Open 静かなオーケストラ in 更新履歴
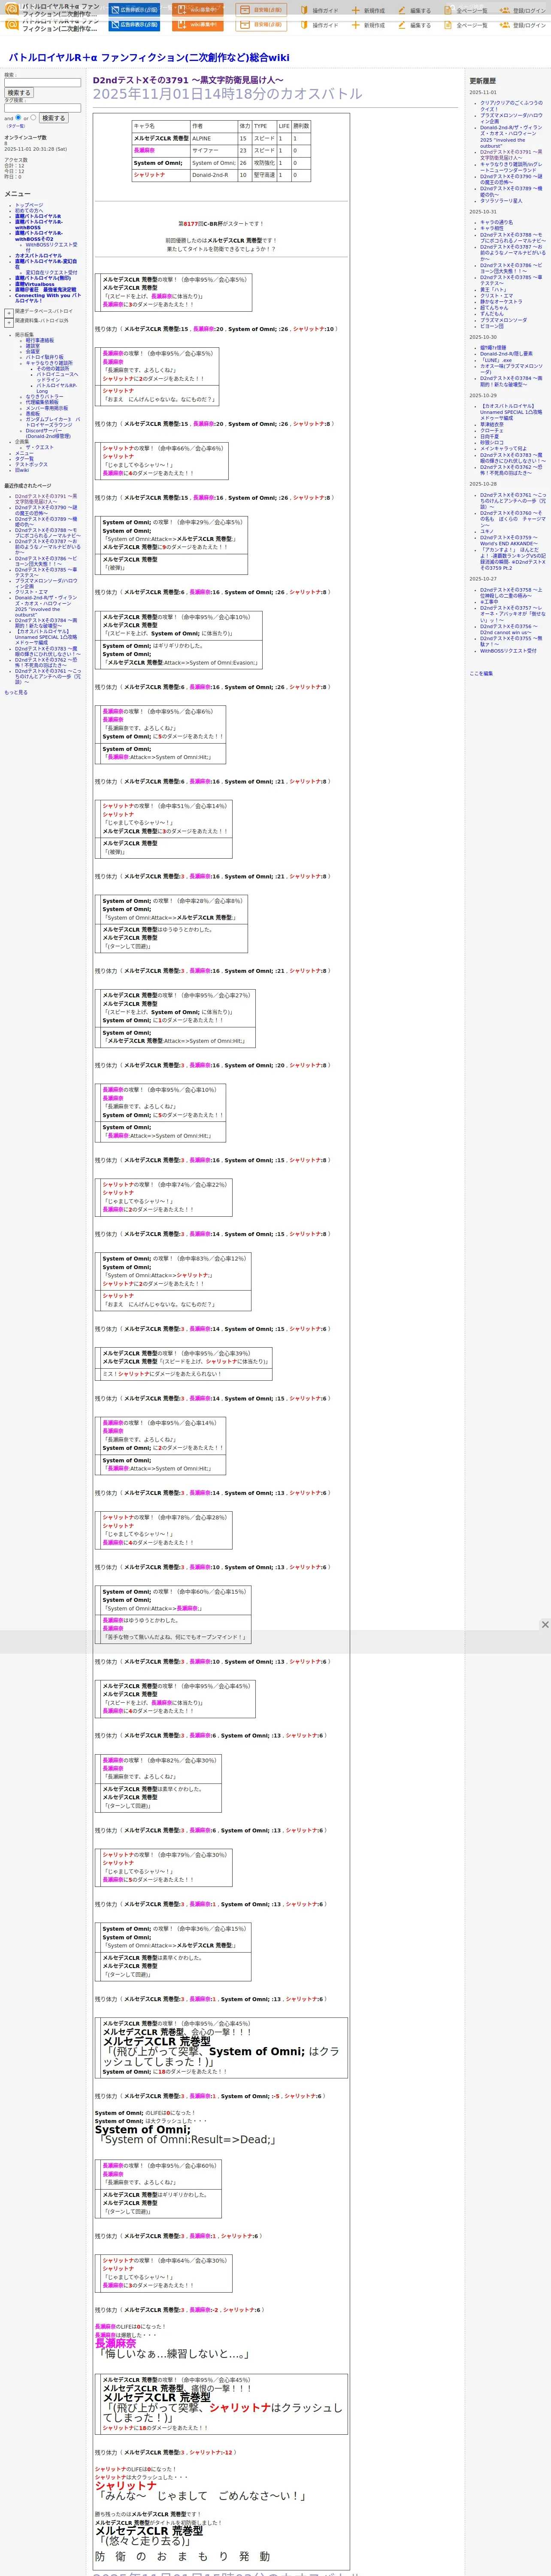Screen dimensions: 551x2576 point(501,302)
